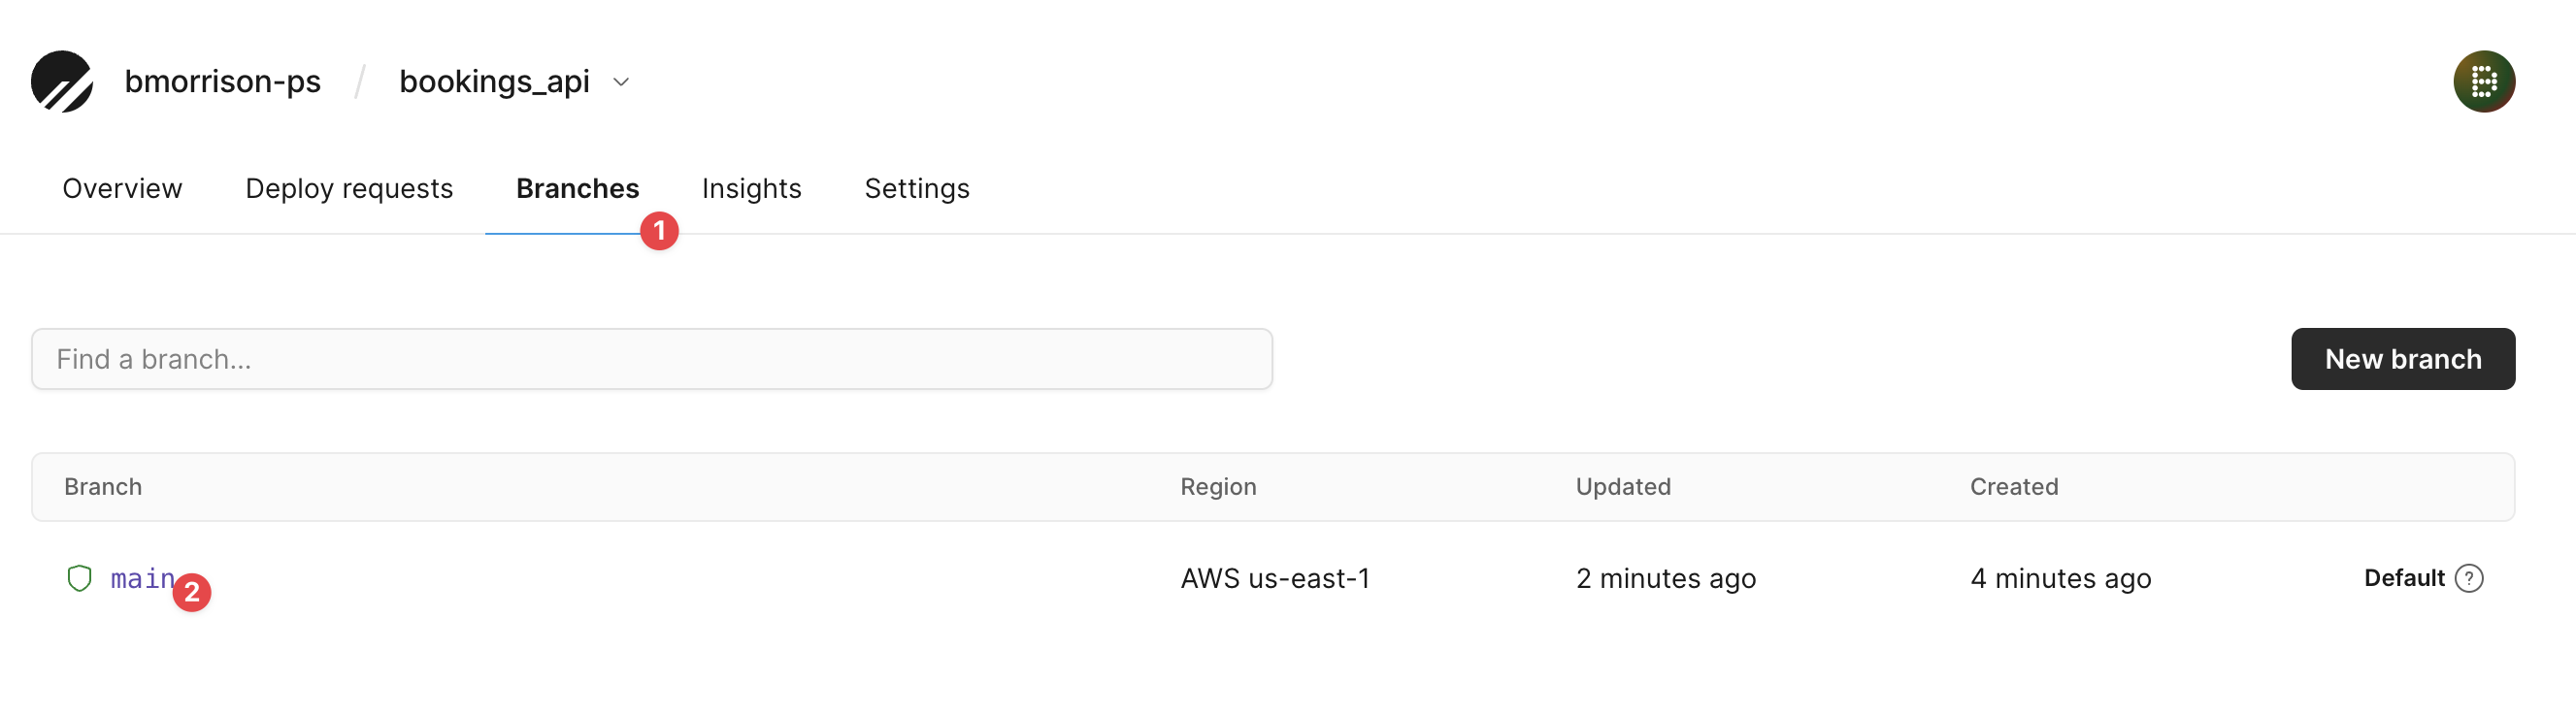Switch to the Overview tab
Screen dimensions: 2576x716
[x=122, y=188]
